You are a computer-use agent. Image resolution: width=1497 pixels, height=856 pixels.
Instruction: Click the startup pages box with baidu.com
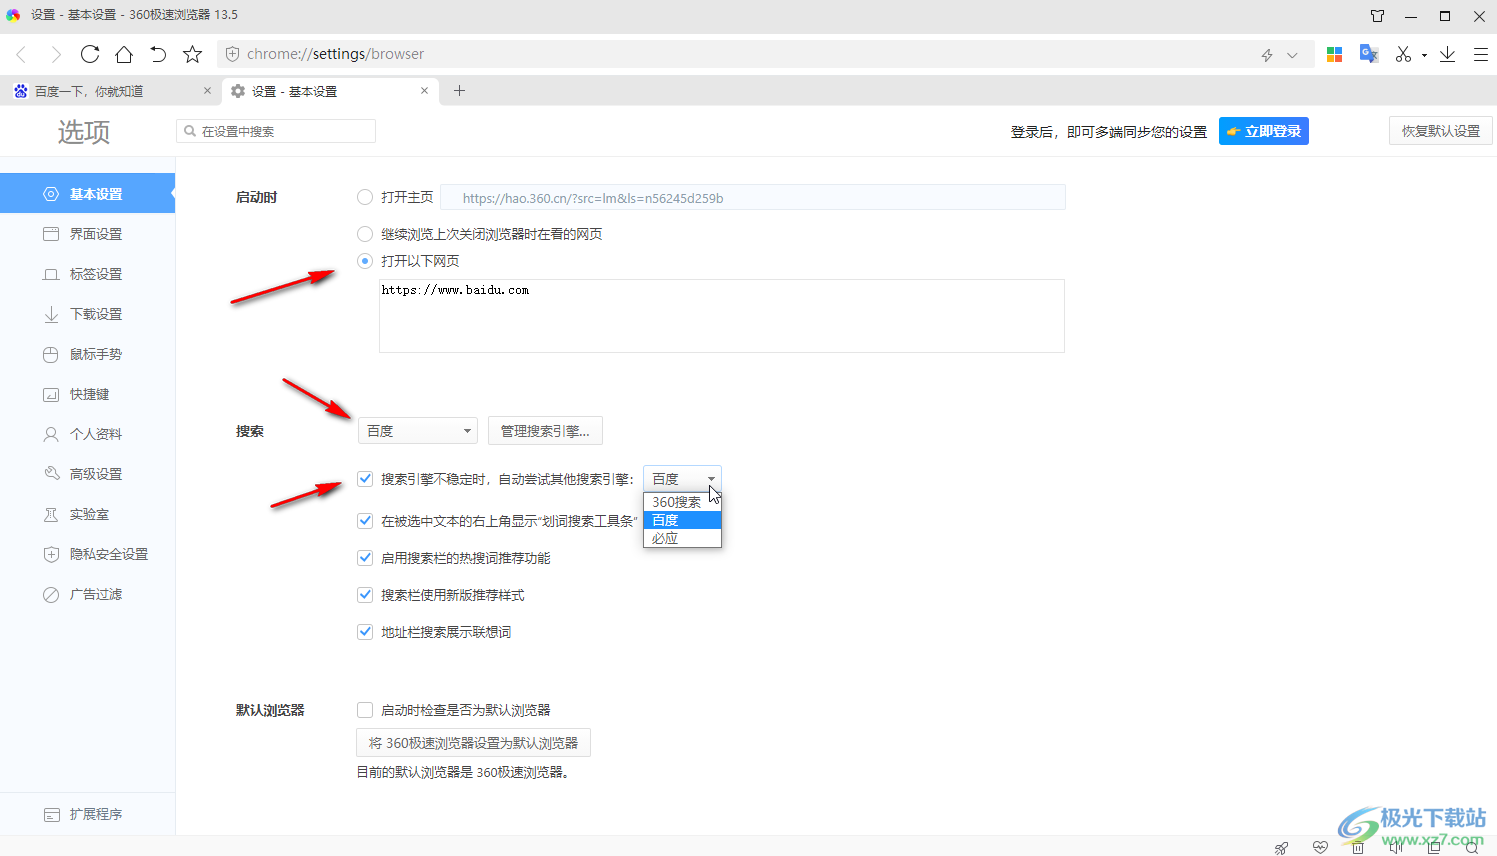point(722,316)
